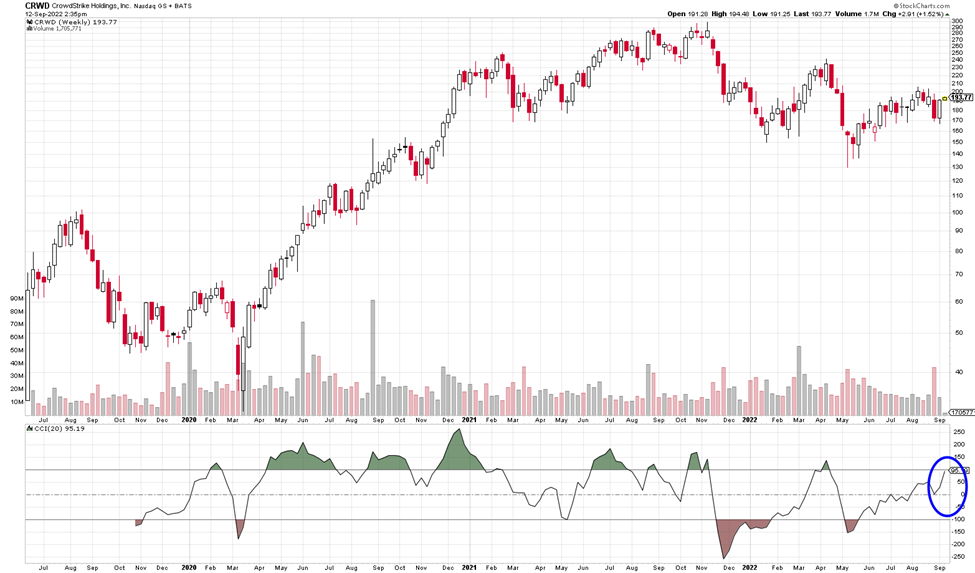Click the tallest gray volume bar of September 2020
975x573 pixels.
(x=373, y=357)
